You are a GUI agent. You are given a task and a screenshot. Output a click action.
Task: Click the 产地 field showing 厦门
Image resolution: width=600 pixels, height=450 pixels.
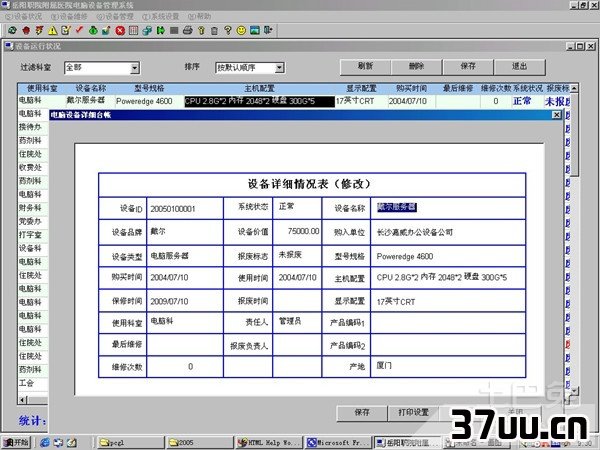pos(448,366)
